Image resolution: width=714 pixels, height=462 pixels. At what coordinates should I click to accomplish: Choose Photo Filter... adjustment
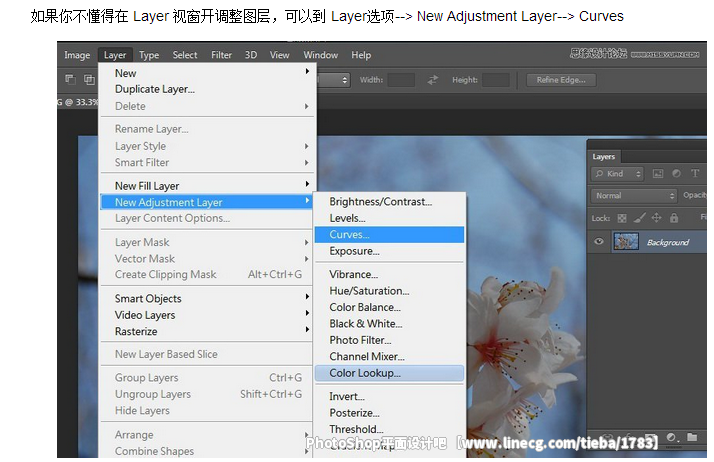click(389, 340)
